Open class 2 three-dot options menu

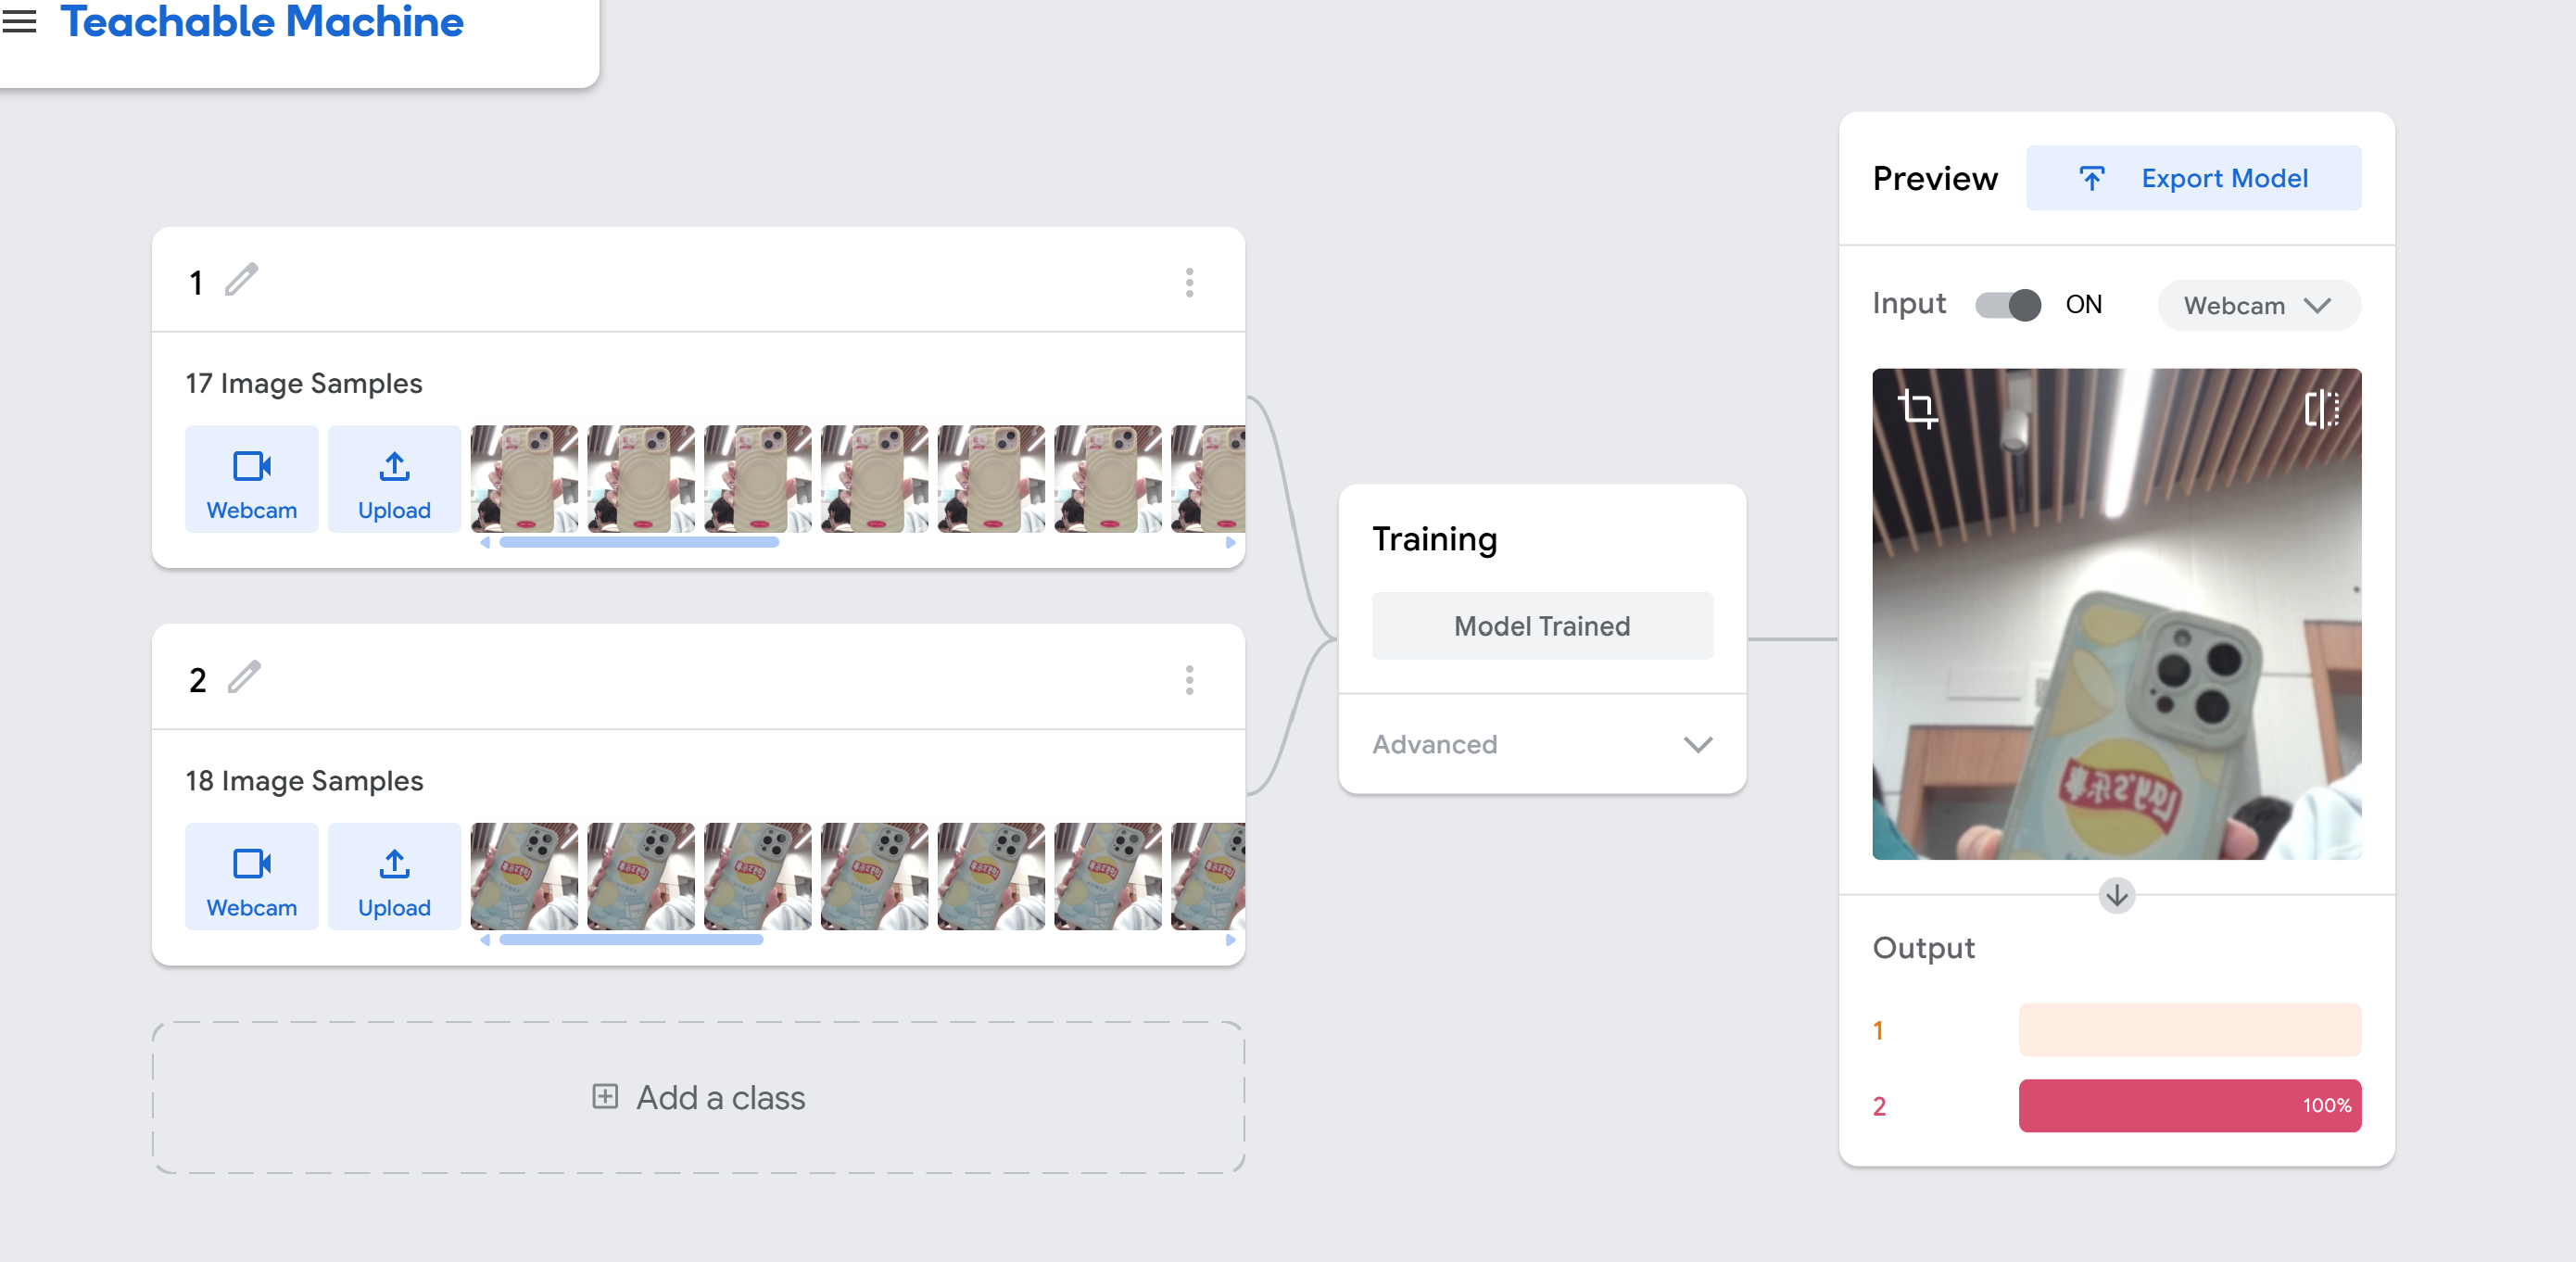pos(1189,680)
